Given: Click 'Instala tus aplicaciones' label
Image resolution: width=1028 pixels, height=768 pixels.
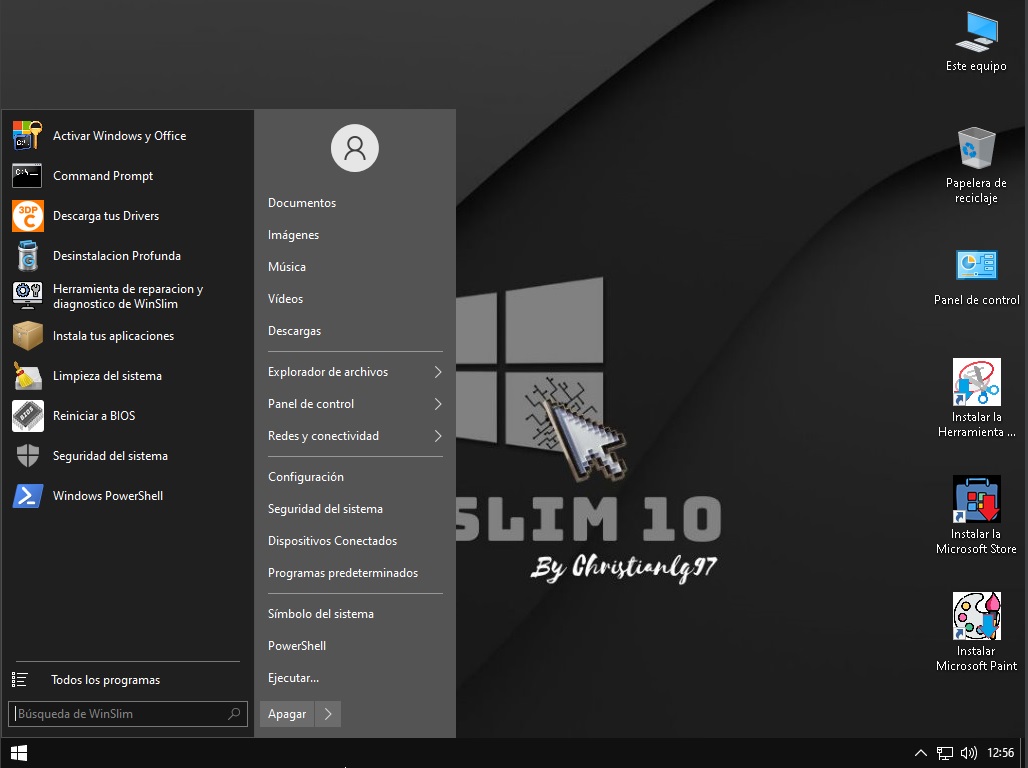Looking at the screenshot, I should coord(113,336).
